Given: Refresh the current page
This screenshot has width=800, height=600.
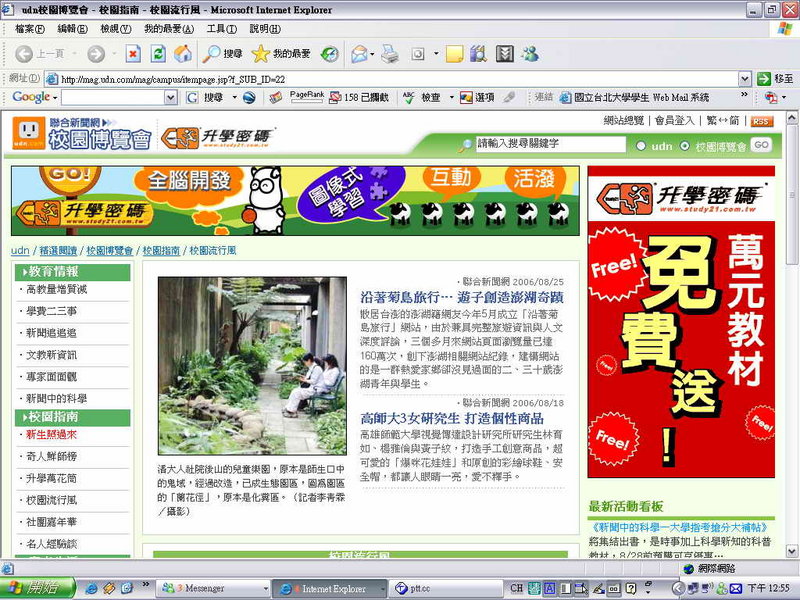Looking at the screenshot, I should pyautogui.click(x=158, y=54).
